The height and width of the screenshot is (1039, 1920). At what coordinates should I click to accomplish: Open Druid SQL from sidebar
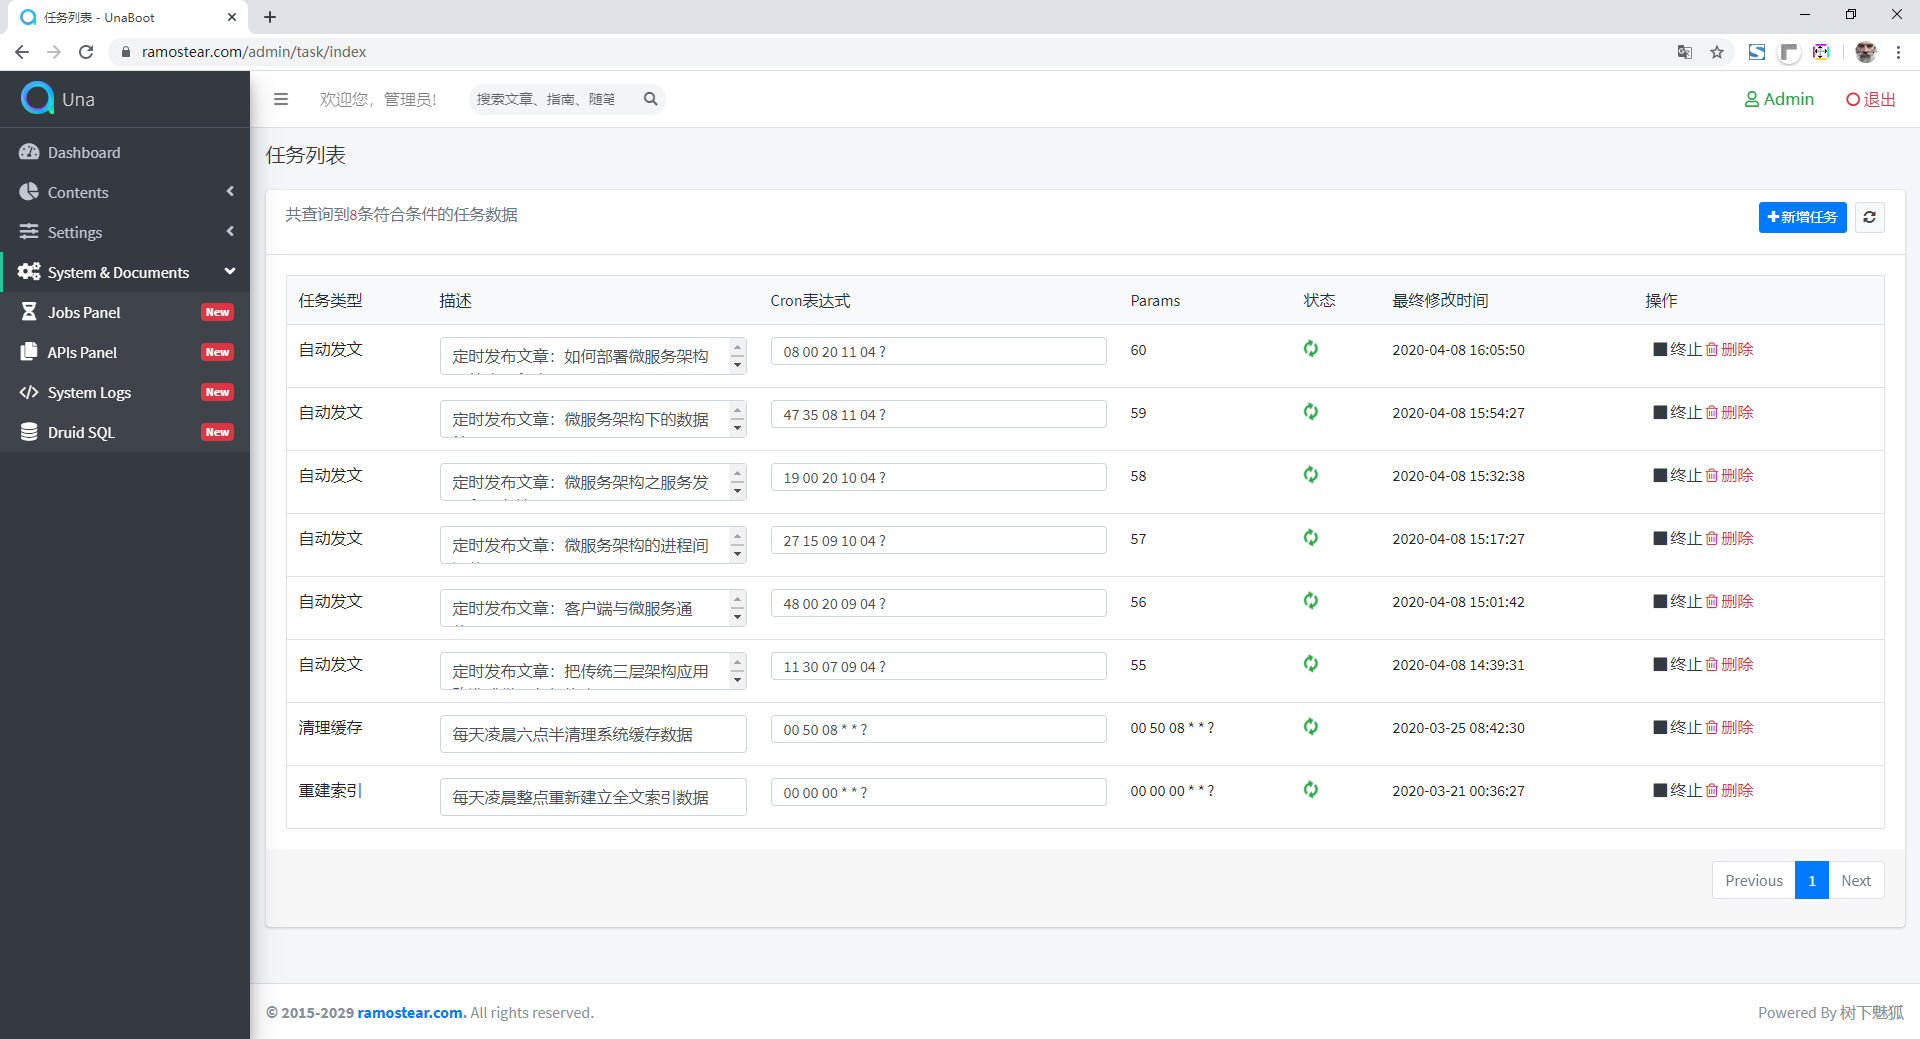[x=81, y=432]
